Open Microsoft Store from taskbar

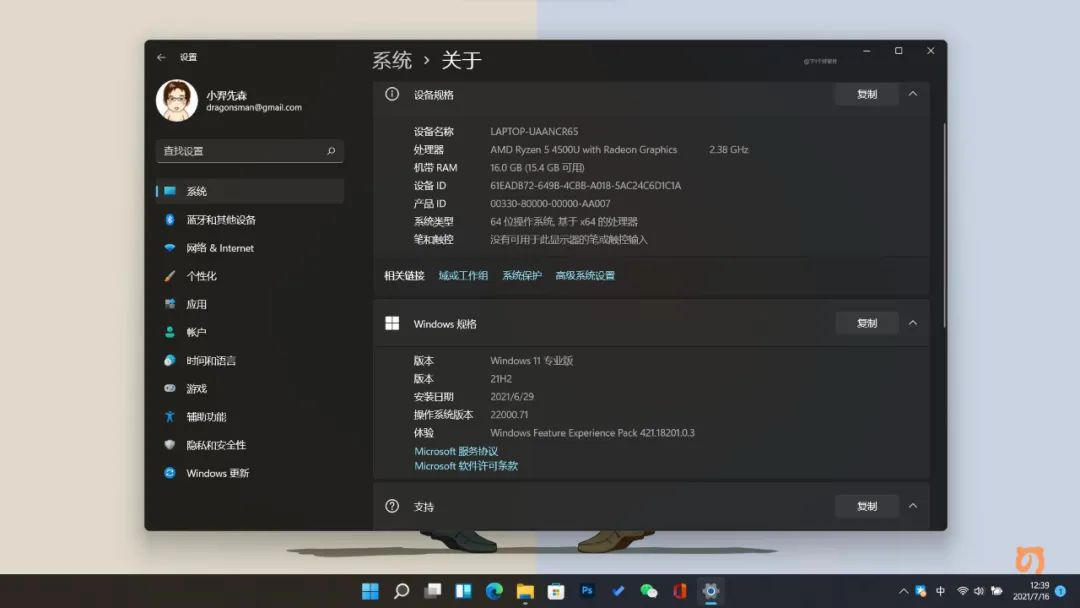556,591
